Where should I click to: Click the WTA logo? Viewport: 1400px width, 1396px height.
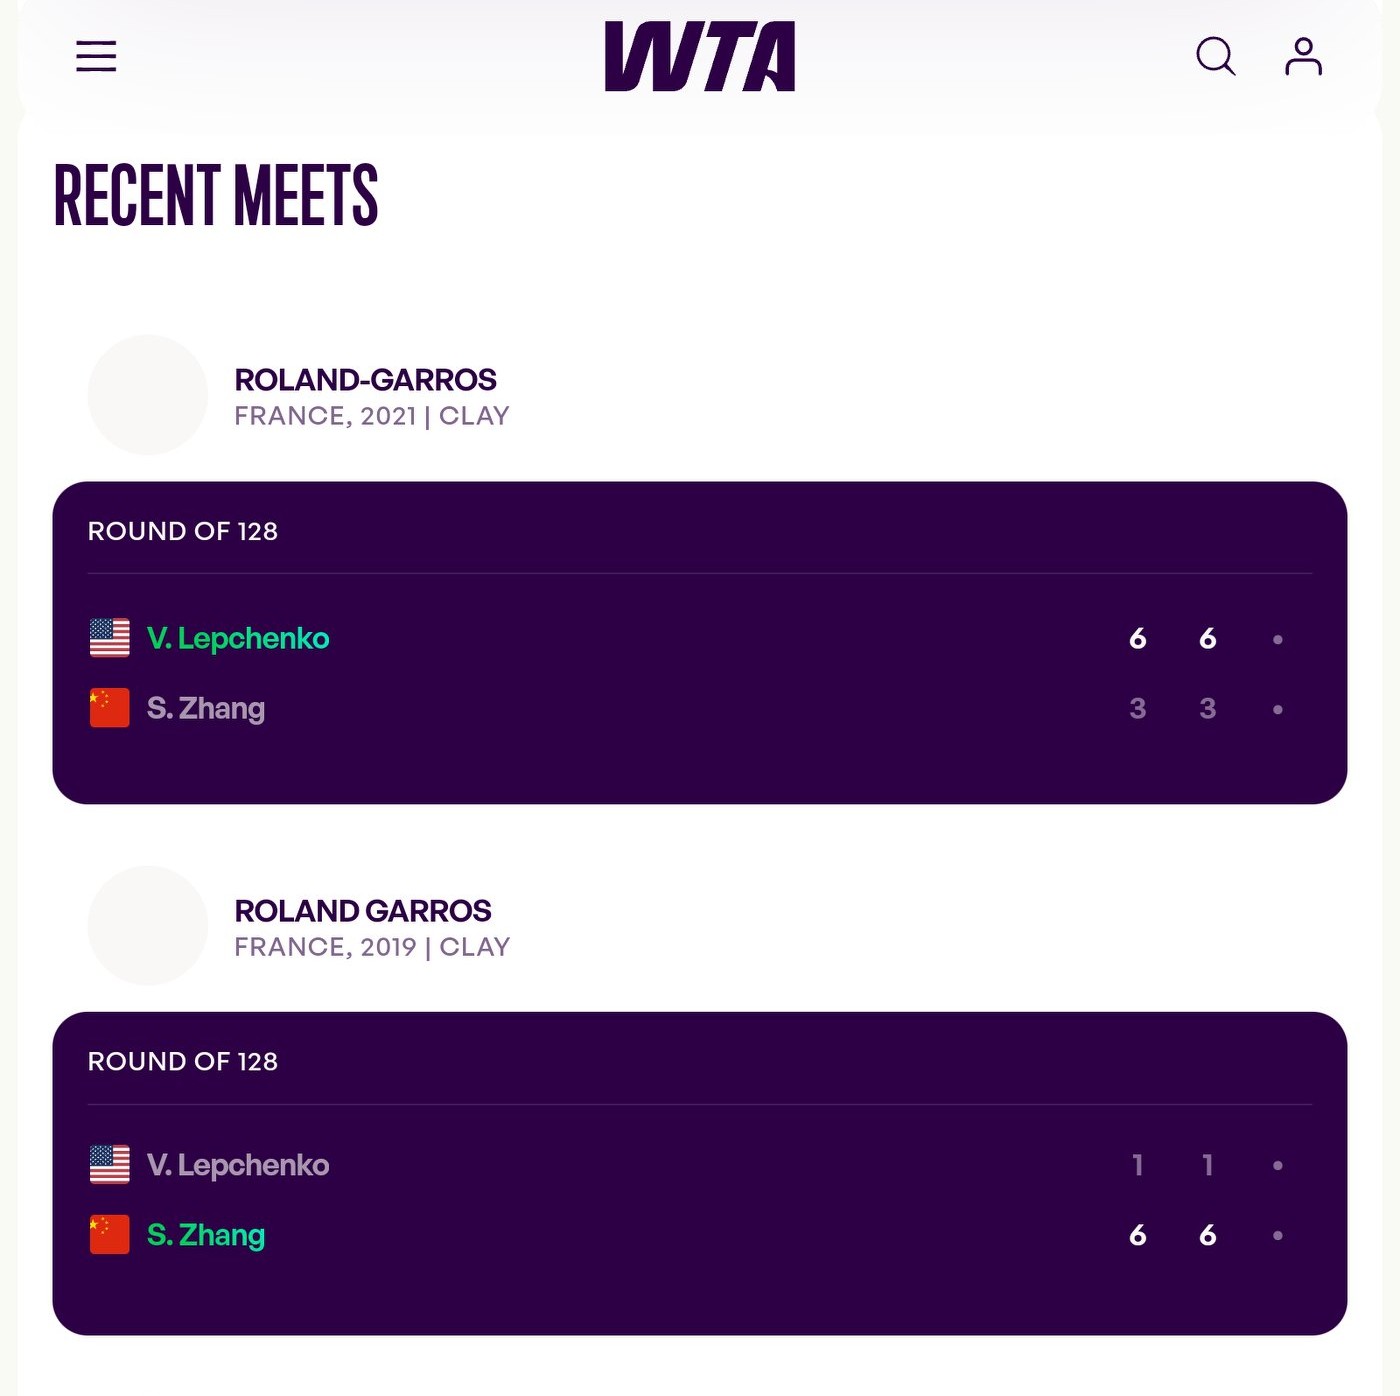700,57
